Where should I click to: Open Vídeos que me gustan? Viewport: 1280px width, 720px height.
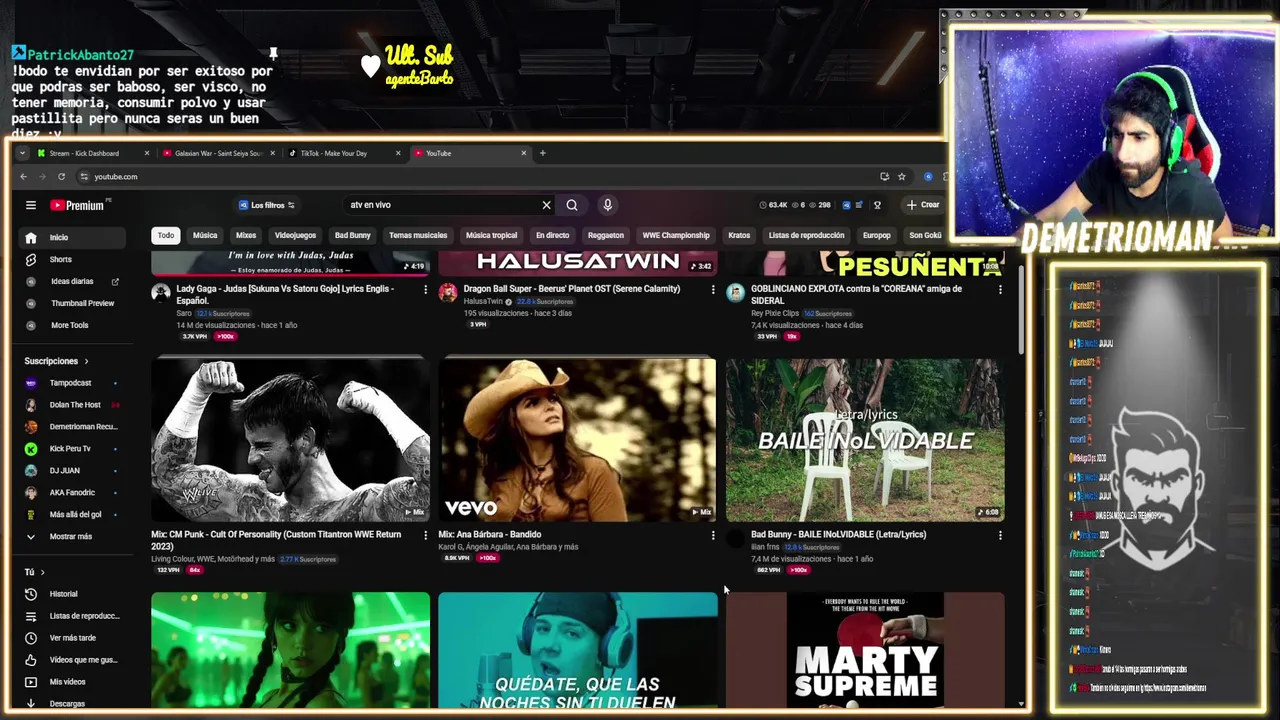pos(71,660)
